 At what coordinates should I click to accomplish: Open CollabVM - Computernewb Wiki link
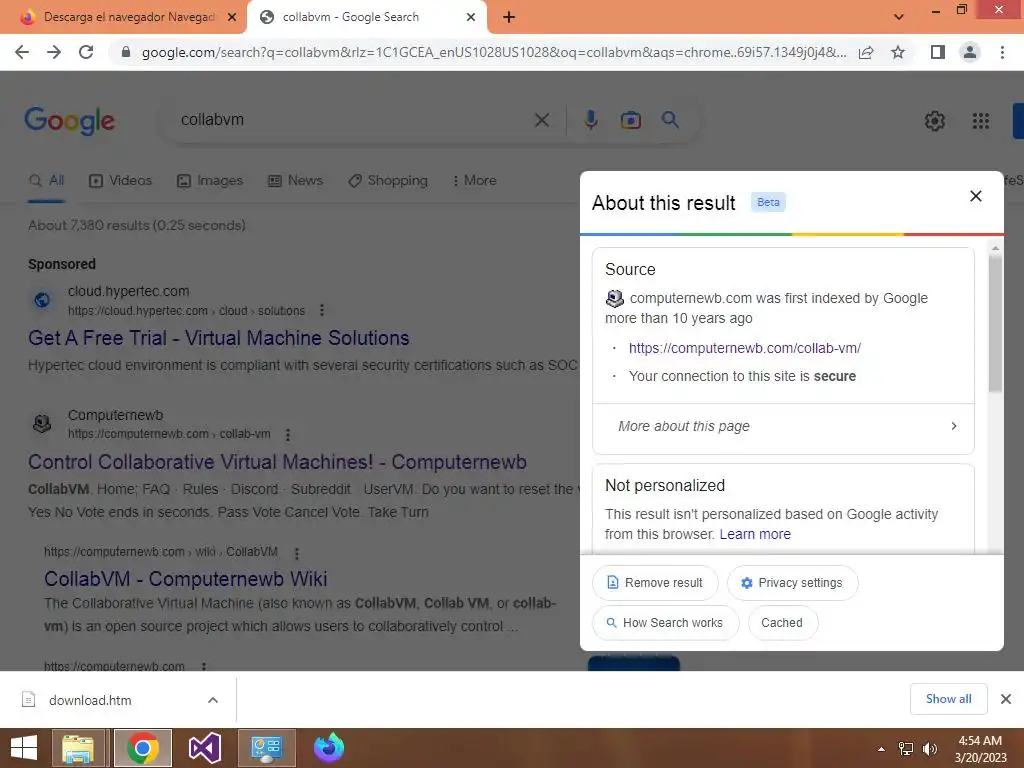point(185,579)
